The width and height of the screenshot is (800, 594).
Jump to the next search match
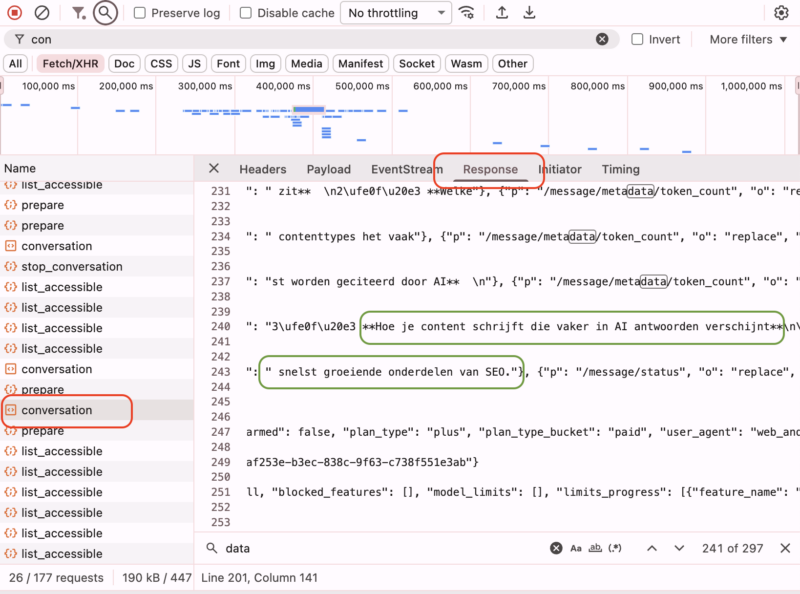(x=679, y=548)
